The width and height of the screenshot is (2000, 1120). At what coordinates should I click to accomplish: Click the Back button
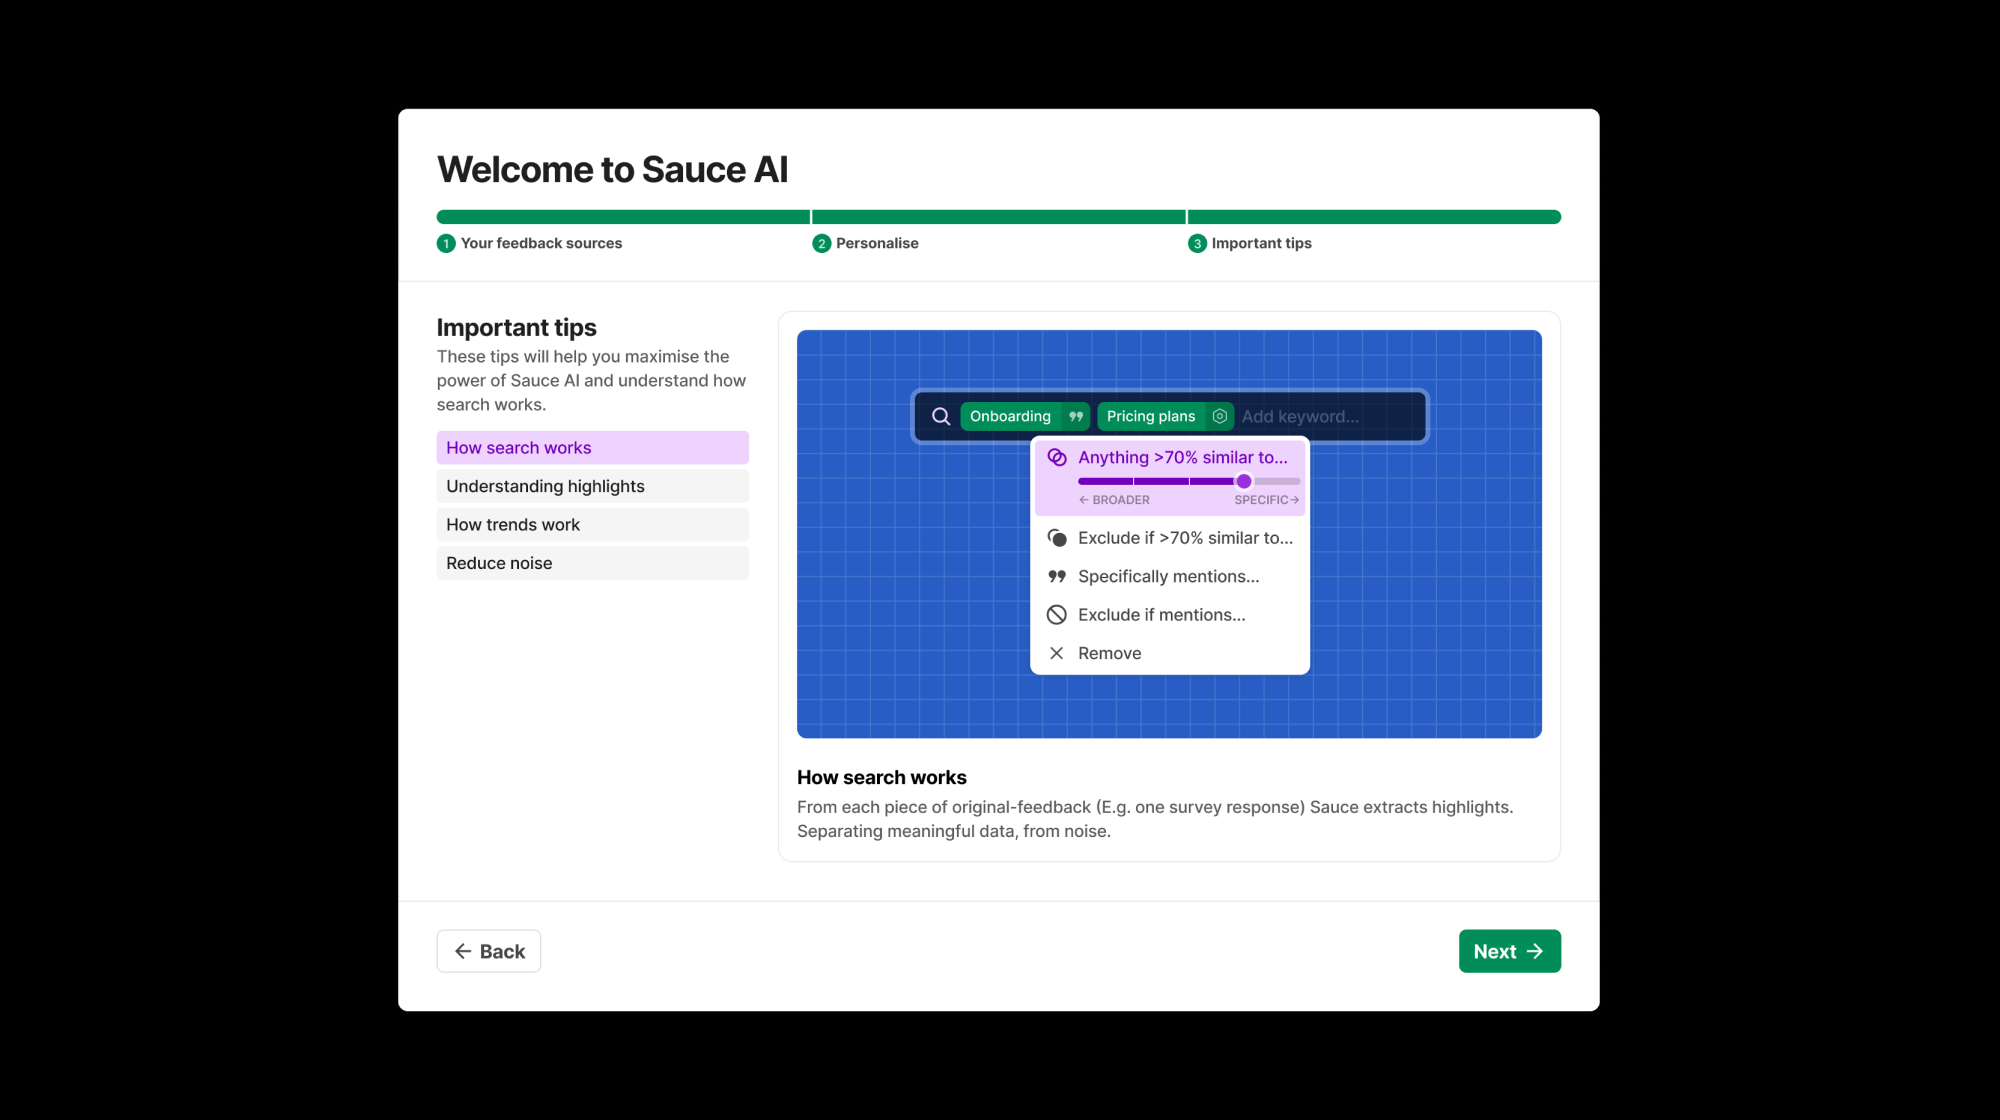[489, 951]
